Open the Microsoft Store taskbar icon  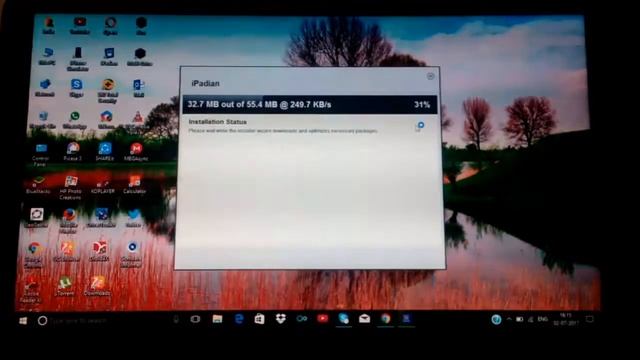259,319
